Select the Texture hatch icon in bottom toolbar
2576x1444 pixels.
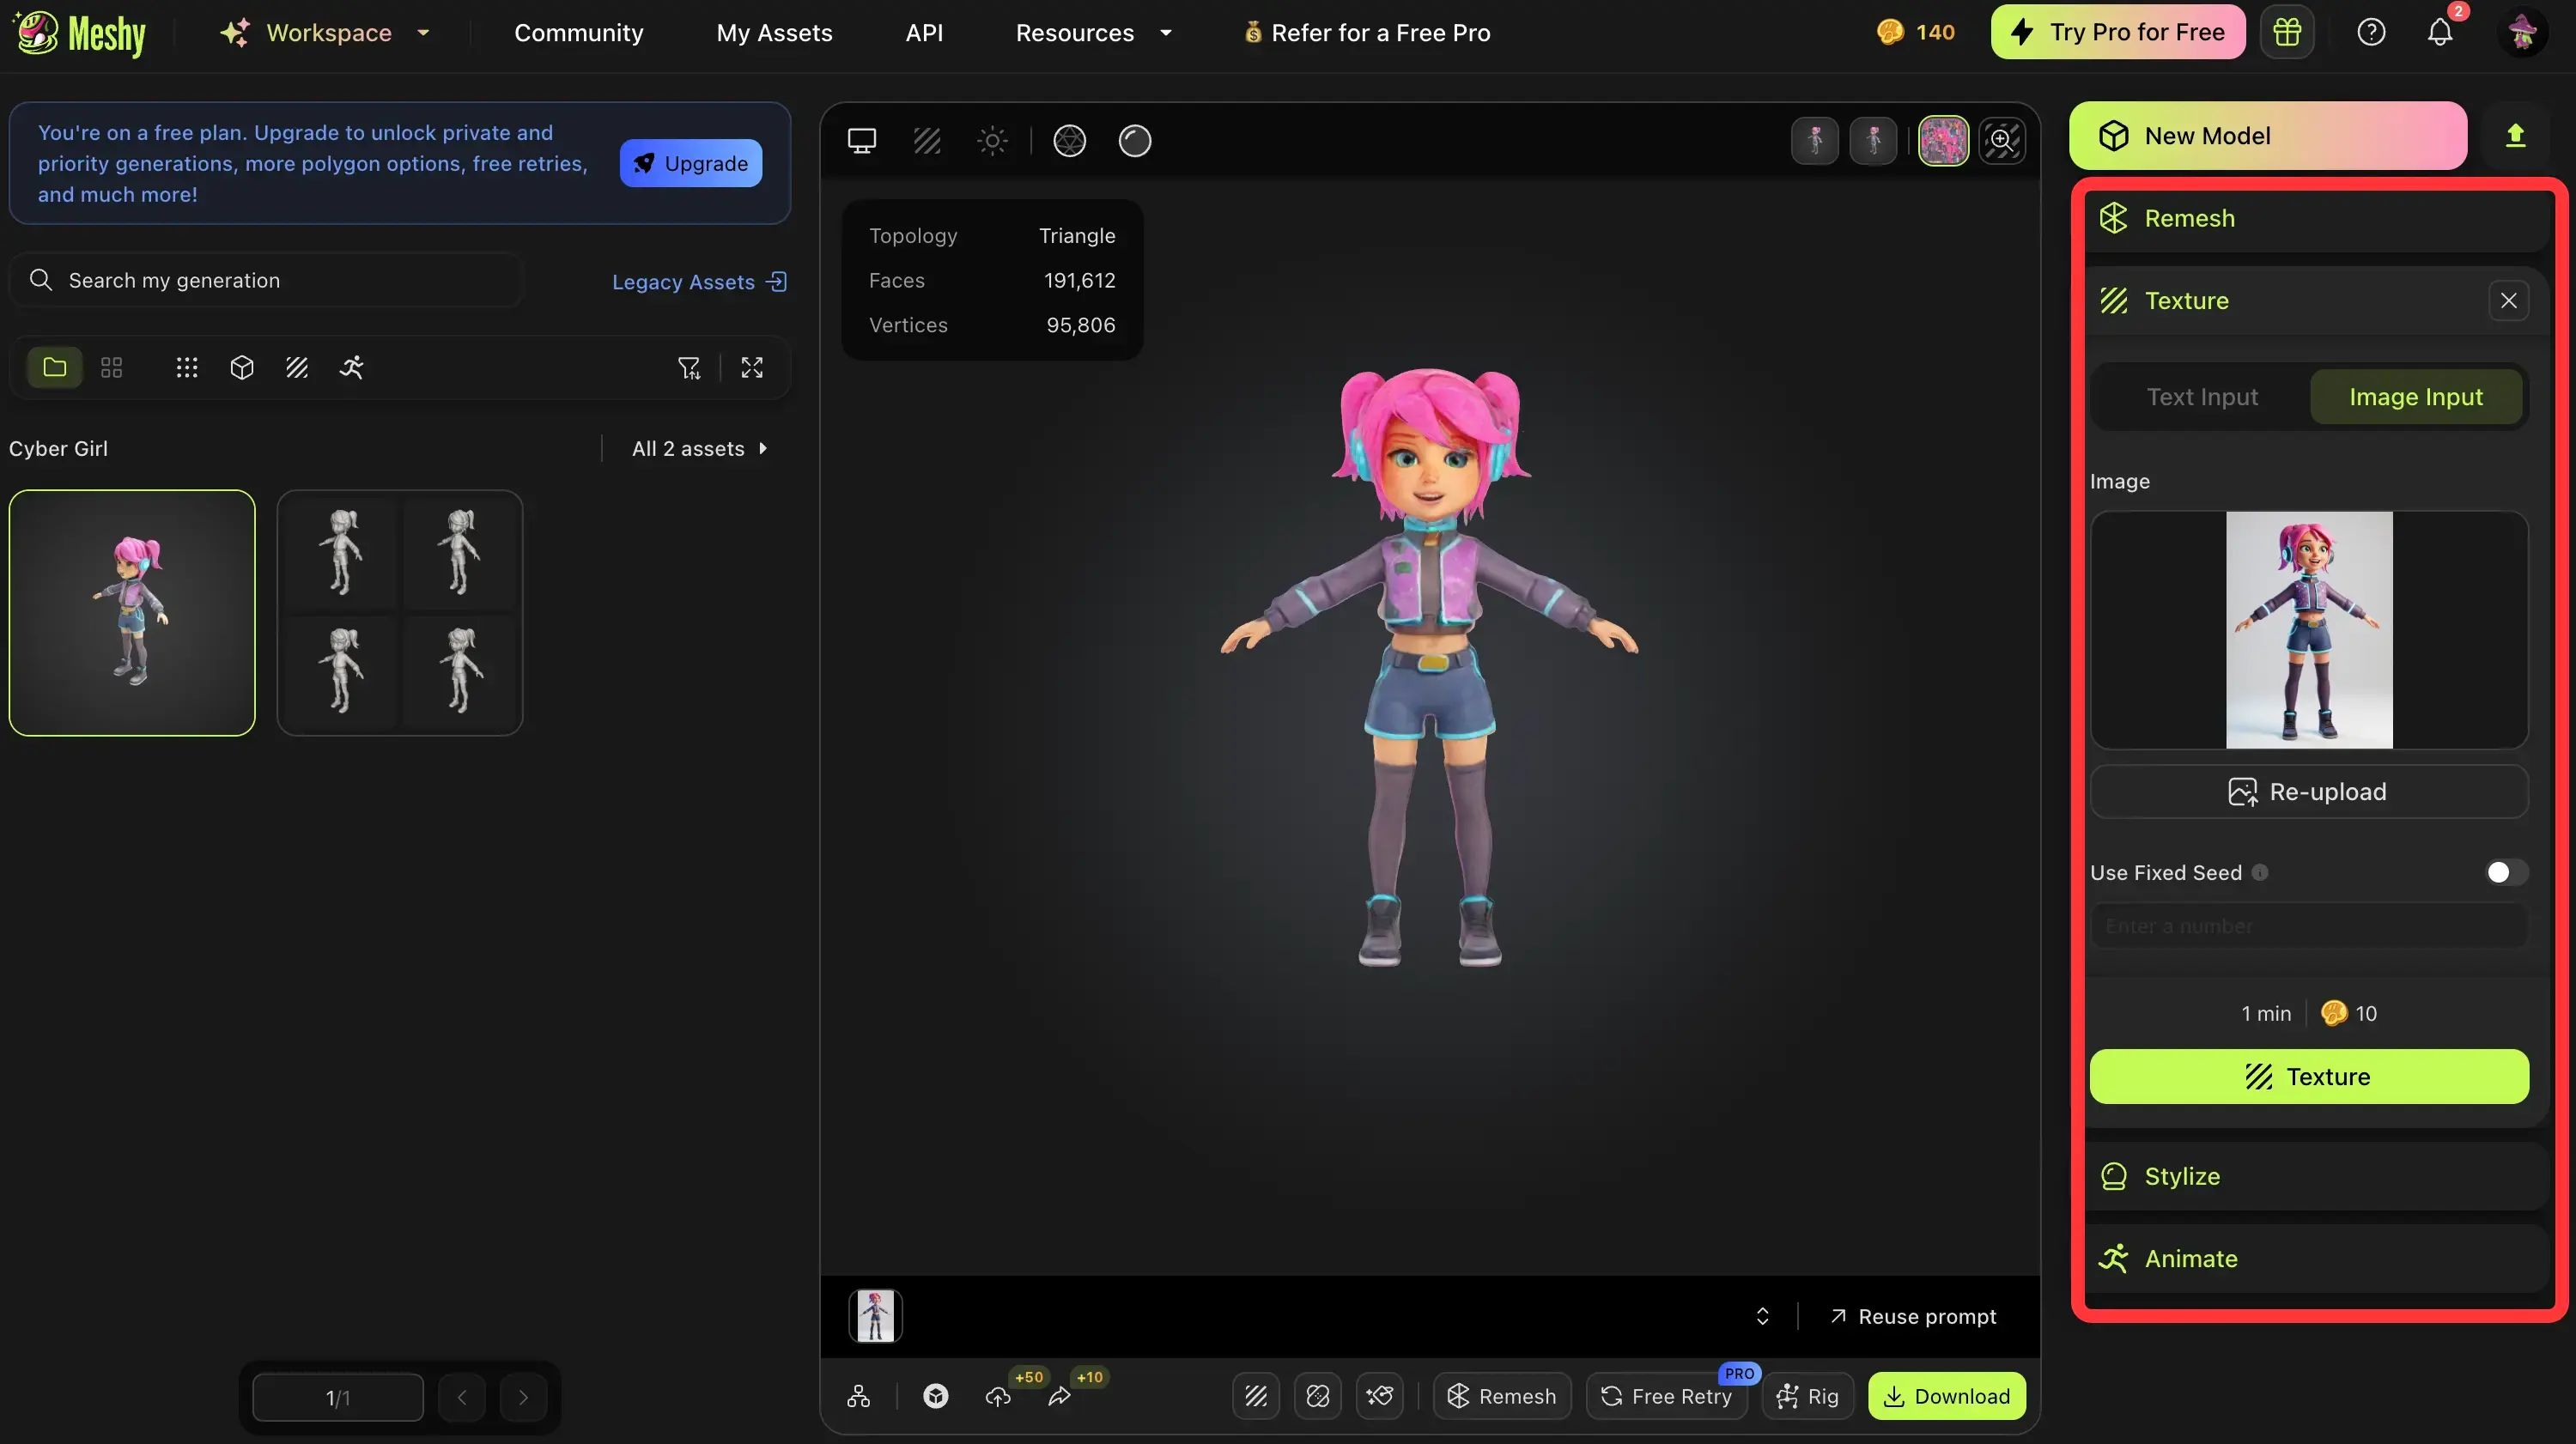1255,1396
